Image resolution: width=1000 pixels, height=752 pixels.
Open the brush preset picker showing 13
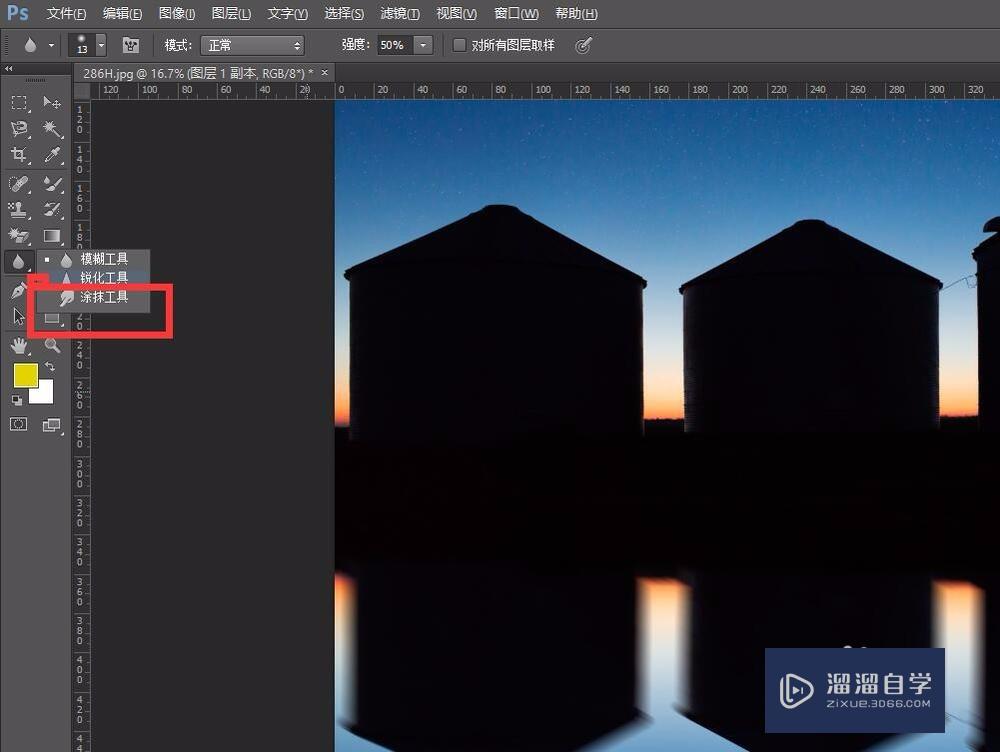(82, 45)
